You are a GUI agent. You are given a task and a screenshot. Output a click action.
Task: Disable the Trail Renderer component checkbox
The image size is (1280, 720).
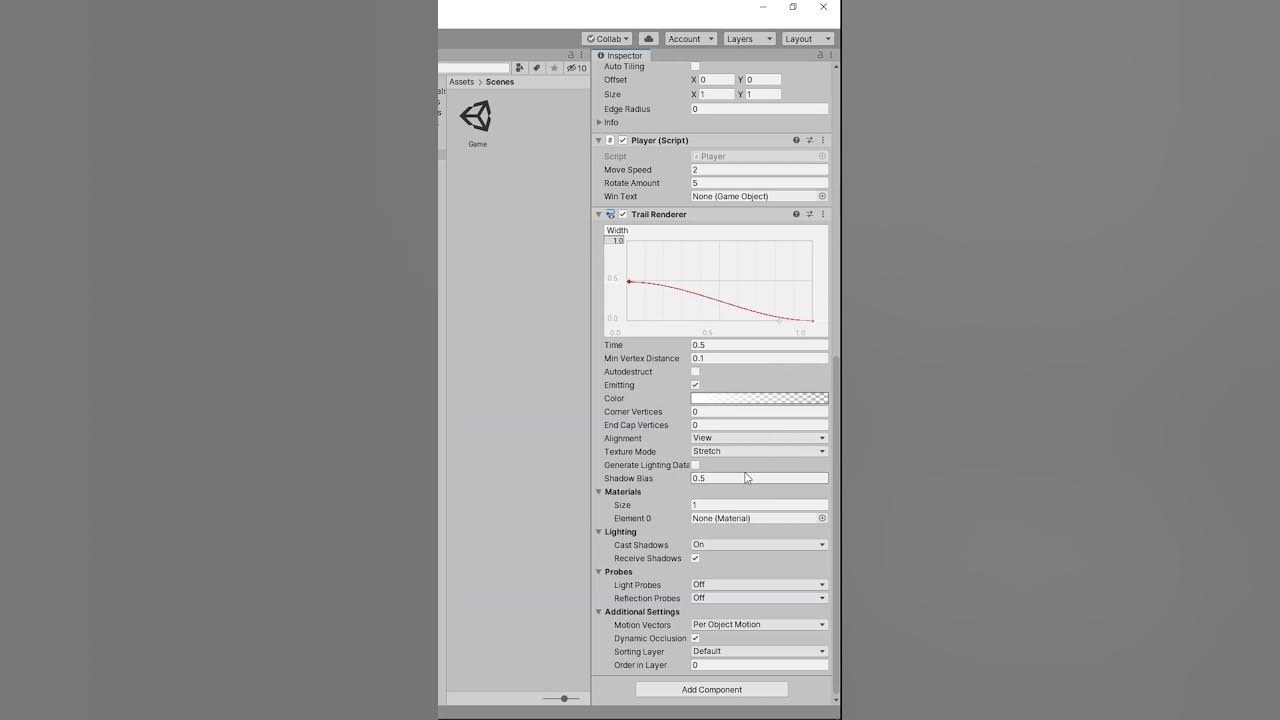[x=623, y=214]
